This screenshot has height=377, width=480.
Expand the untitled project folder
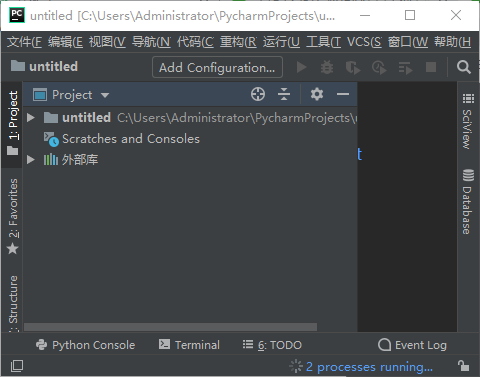point(31,118)
